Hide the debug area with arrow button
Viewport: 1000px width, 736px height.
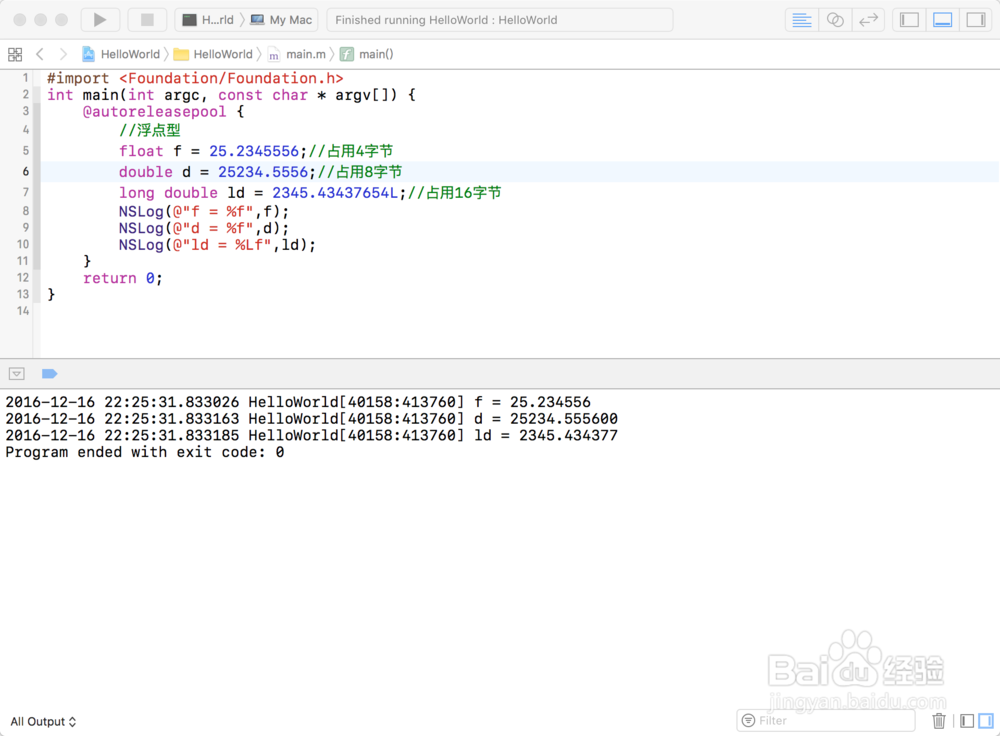point(17,374)
